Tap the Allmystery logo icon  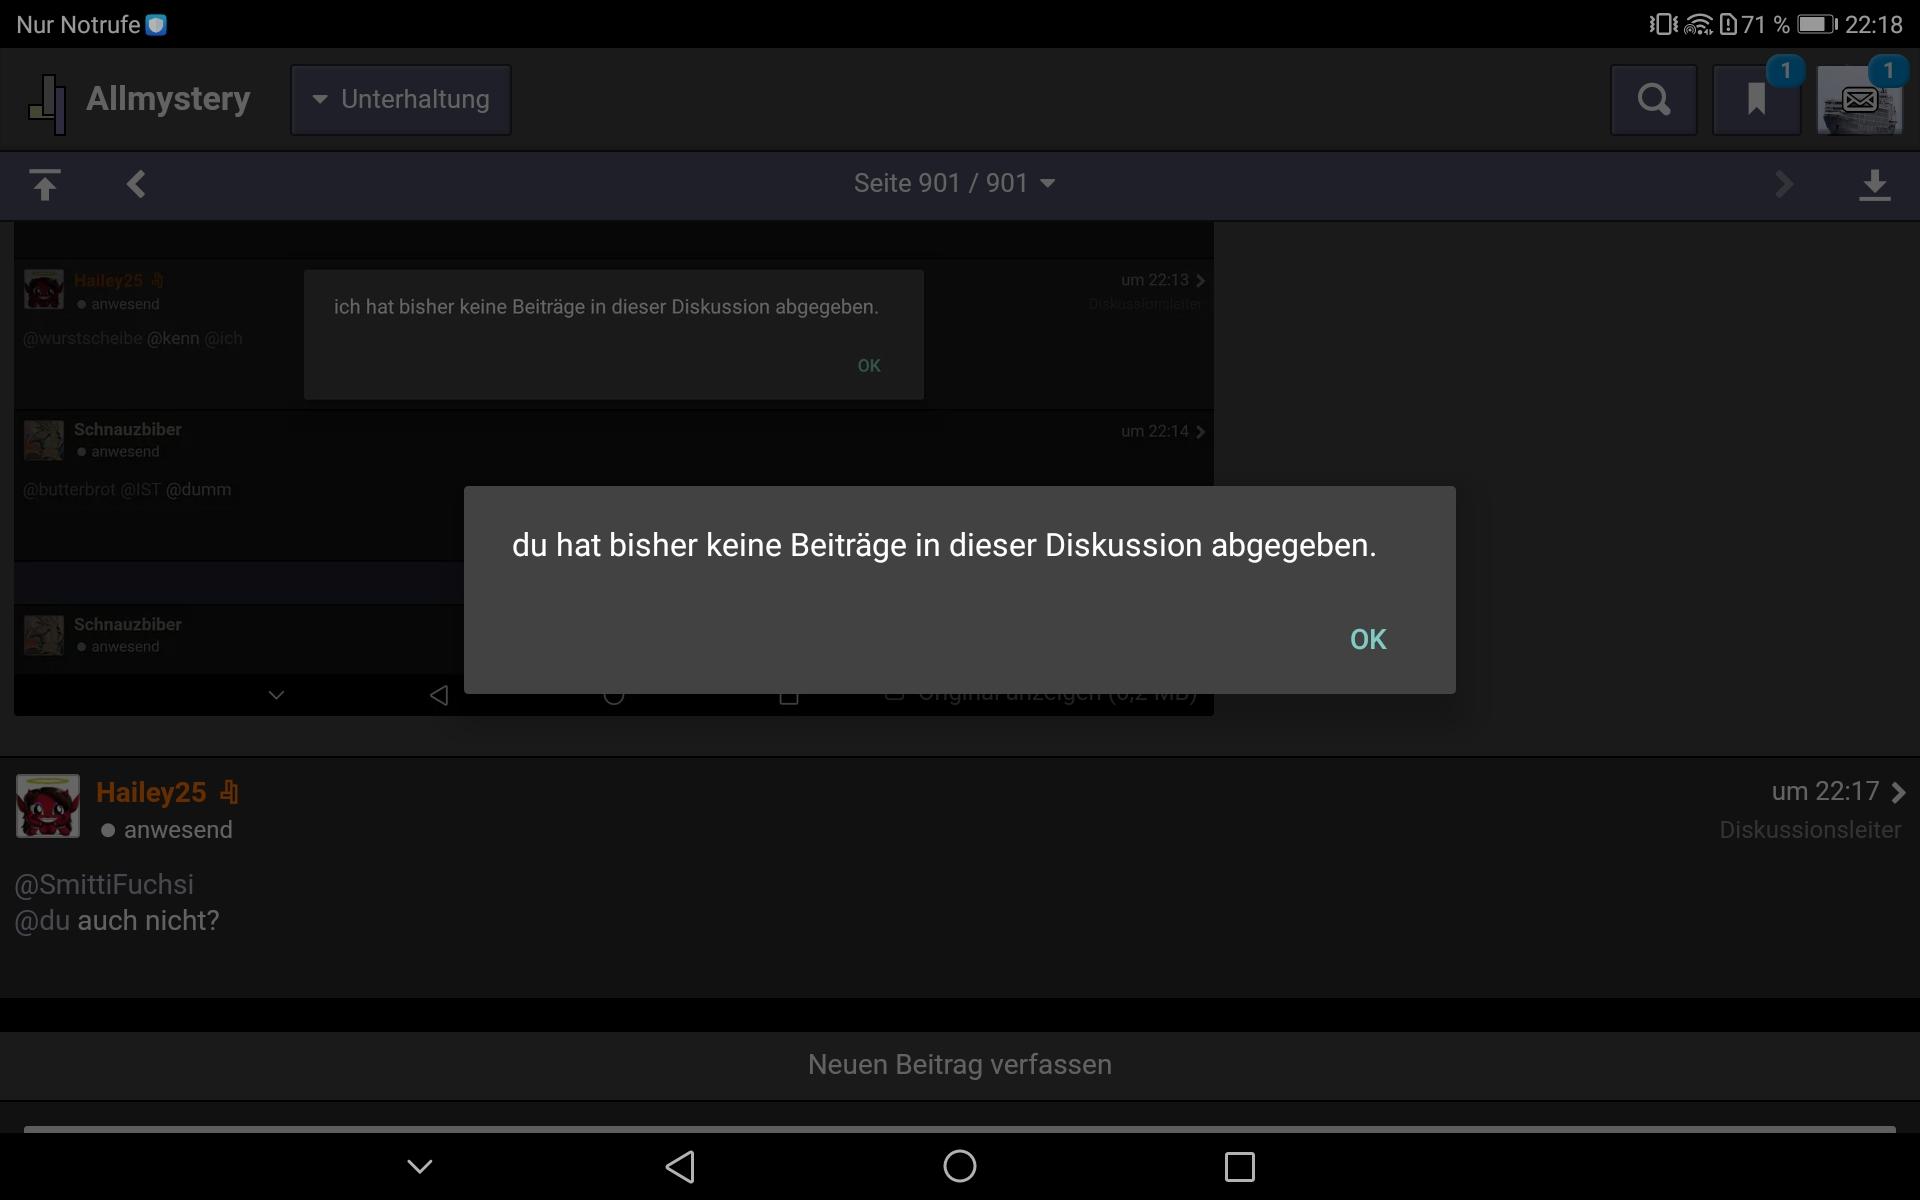tap(47, 102)
